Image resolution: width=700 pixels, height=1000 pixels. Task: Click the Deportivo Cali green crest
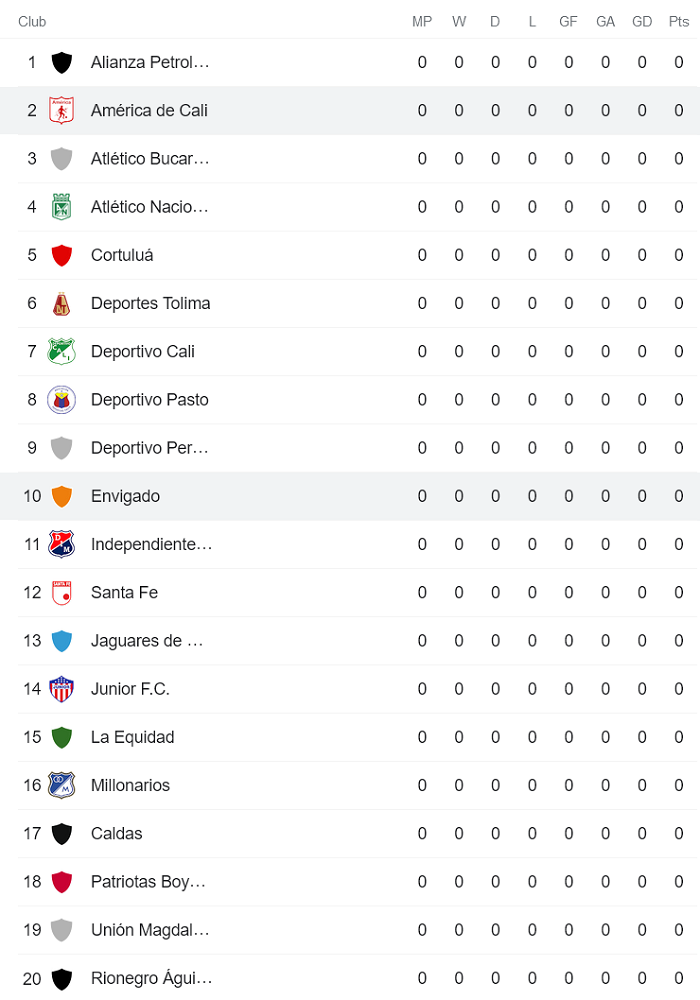[62, 351]
